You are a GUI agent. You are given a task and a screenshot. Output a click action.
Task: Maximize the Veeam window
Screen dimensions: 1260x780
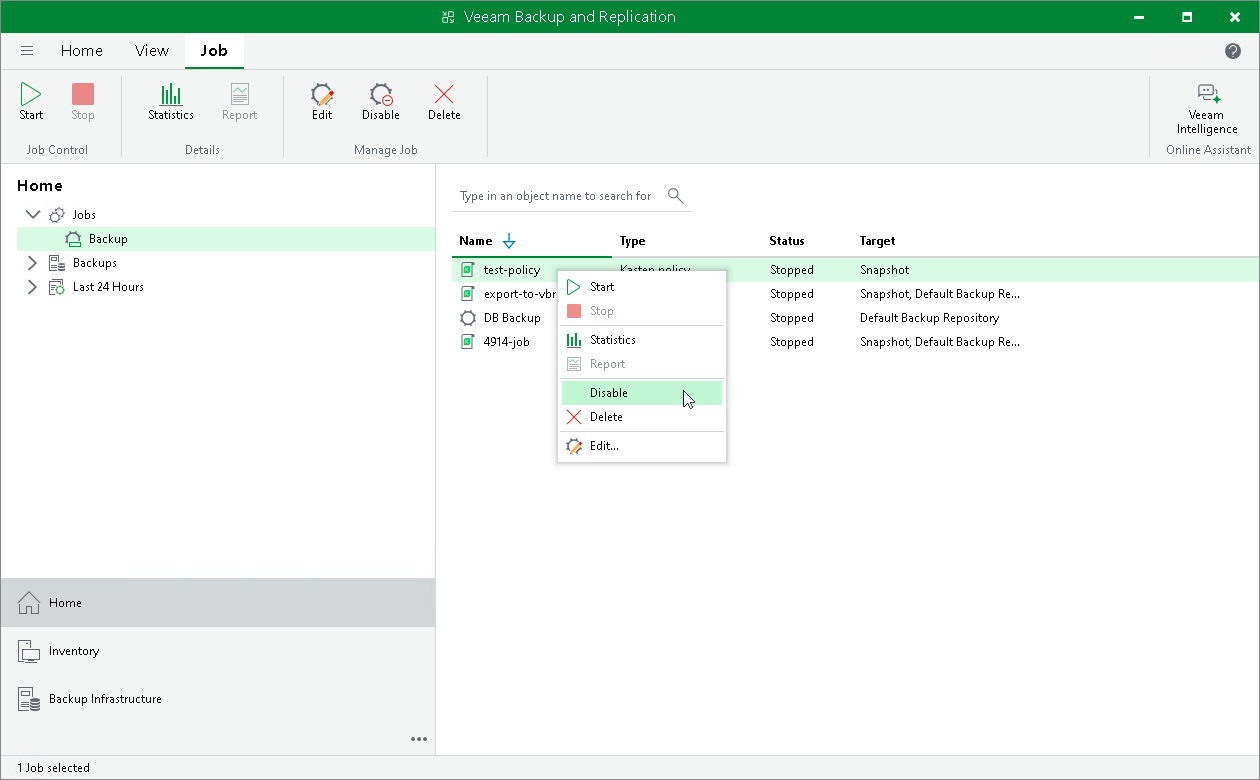pyautogui.click(x=1187, y=17)
